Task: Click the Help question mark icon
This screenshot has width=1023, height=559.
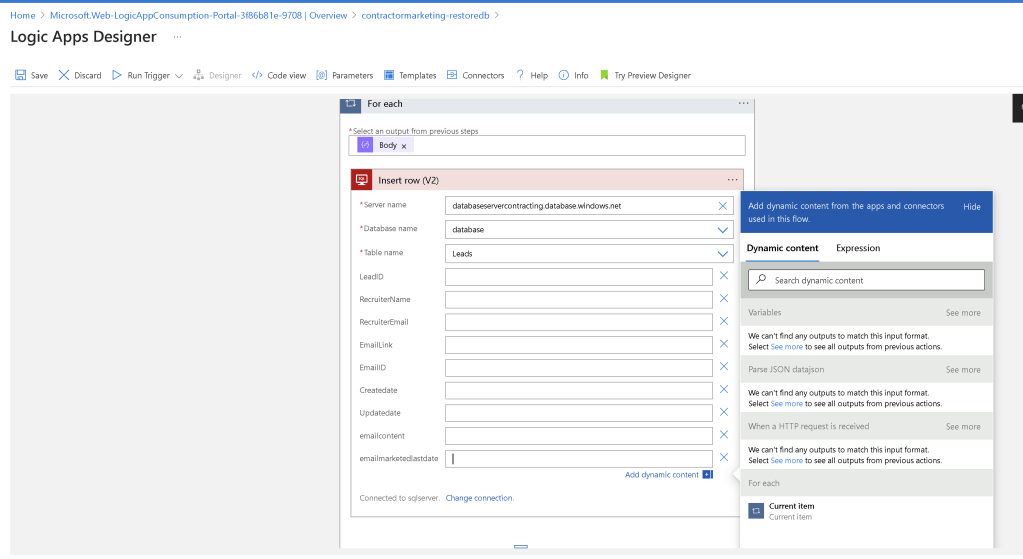Action: [520, 75]
